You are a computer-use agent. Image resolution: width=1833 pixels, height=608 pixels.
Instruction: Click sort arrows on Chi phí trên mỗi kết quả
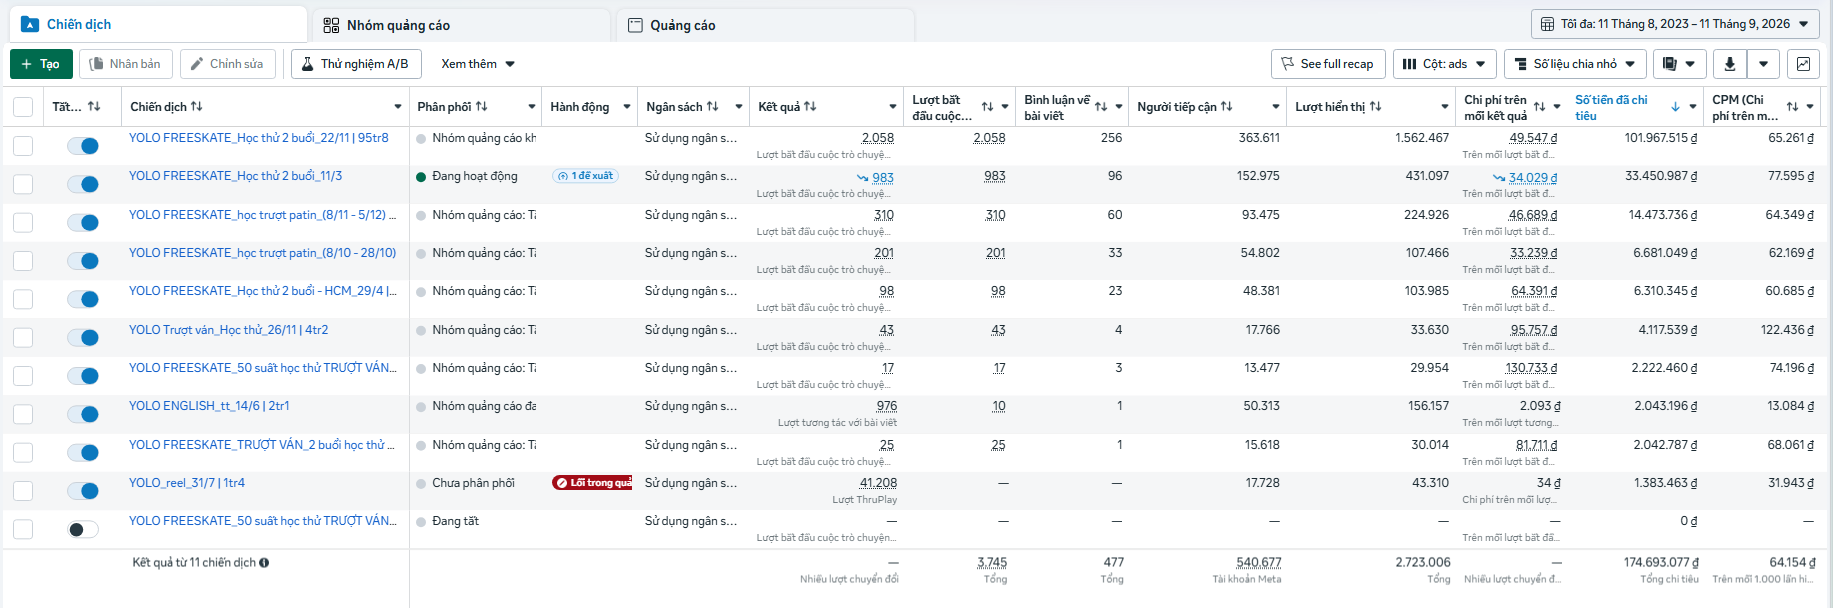pos(1539,107)
